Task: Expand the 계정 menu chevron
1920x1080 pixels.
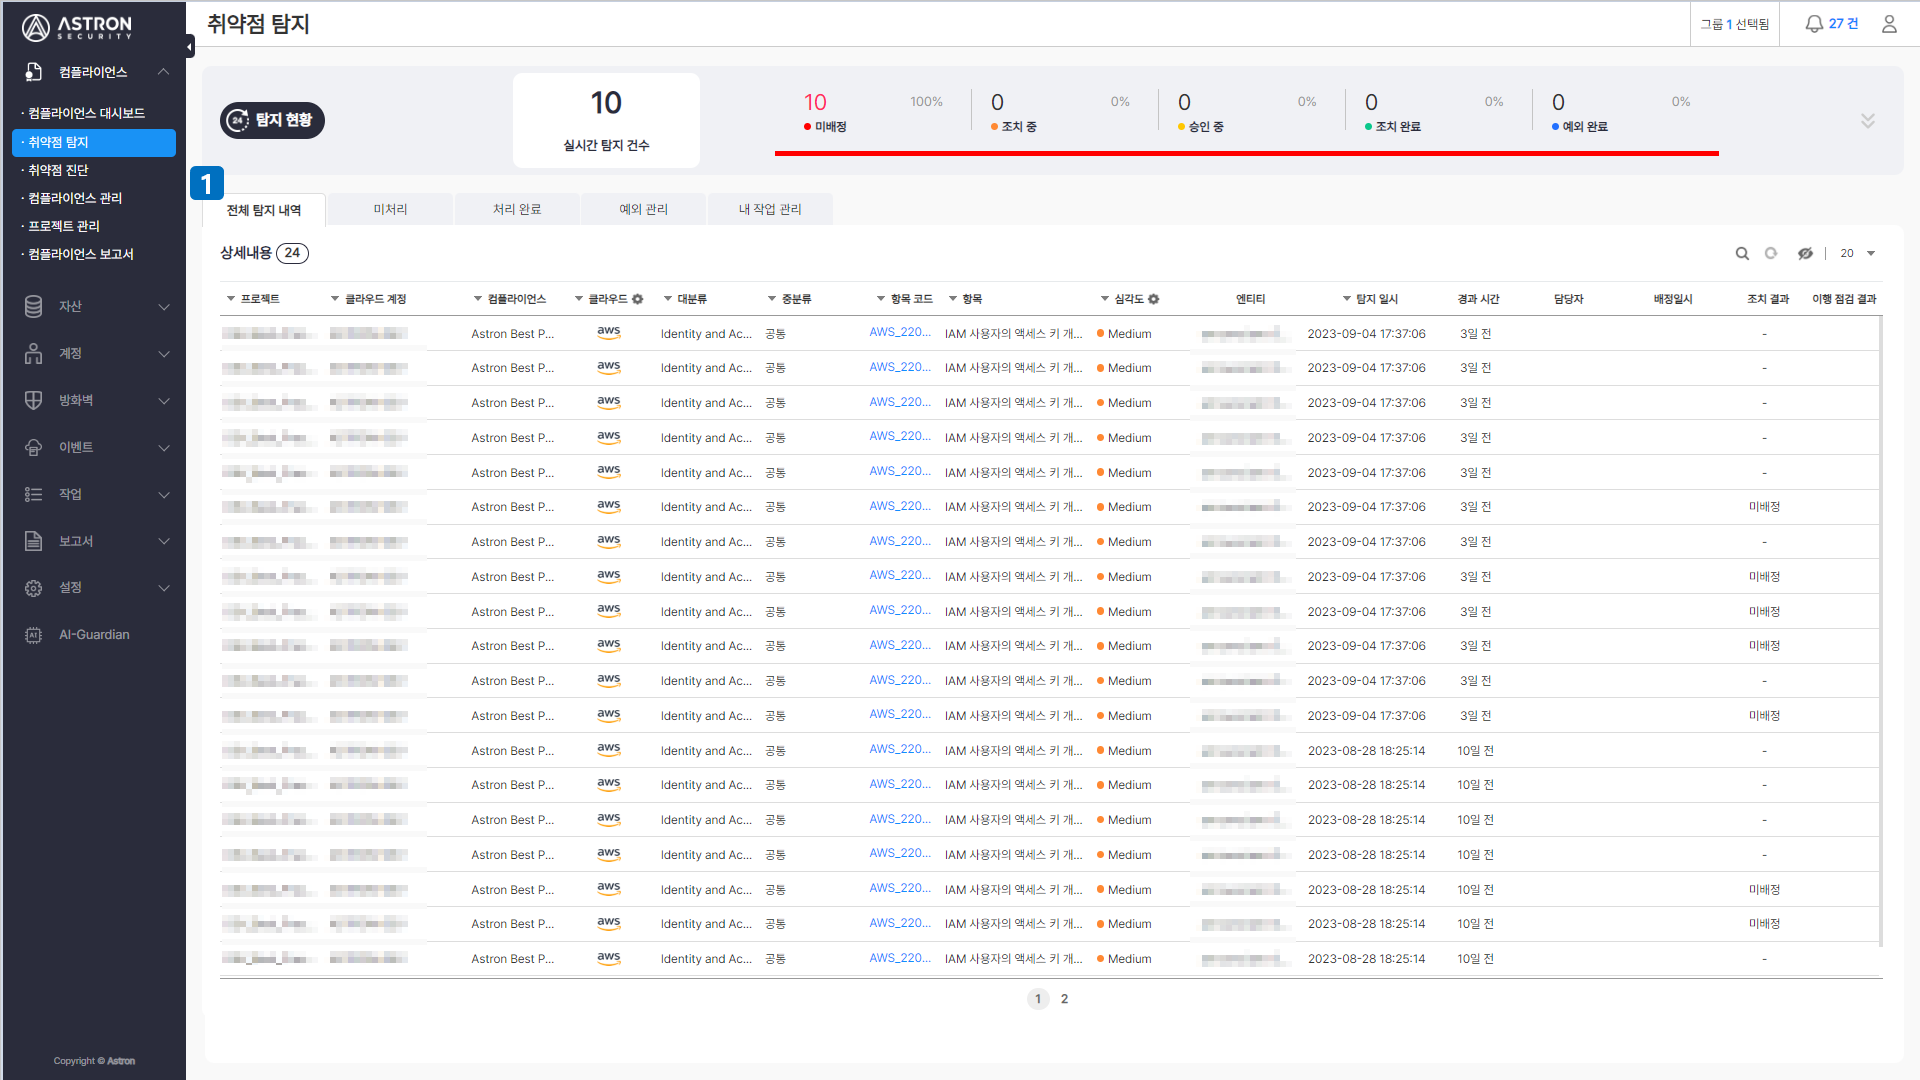Action: coord(164,354)
